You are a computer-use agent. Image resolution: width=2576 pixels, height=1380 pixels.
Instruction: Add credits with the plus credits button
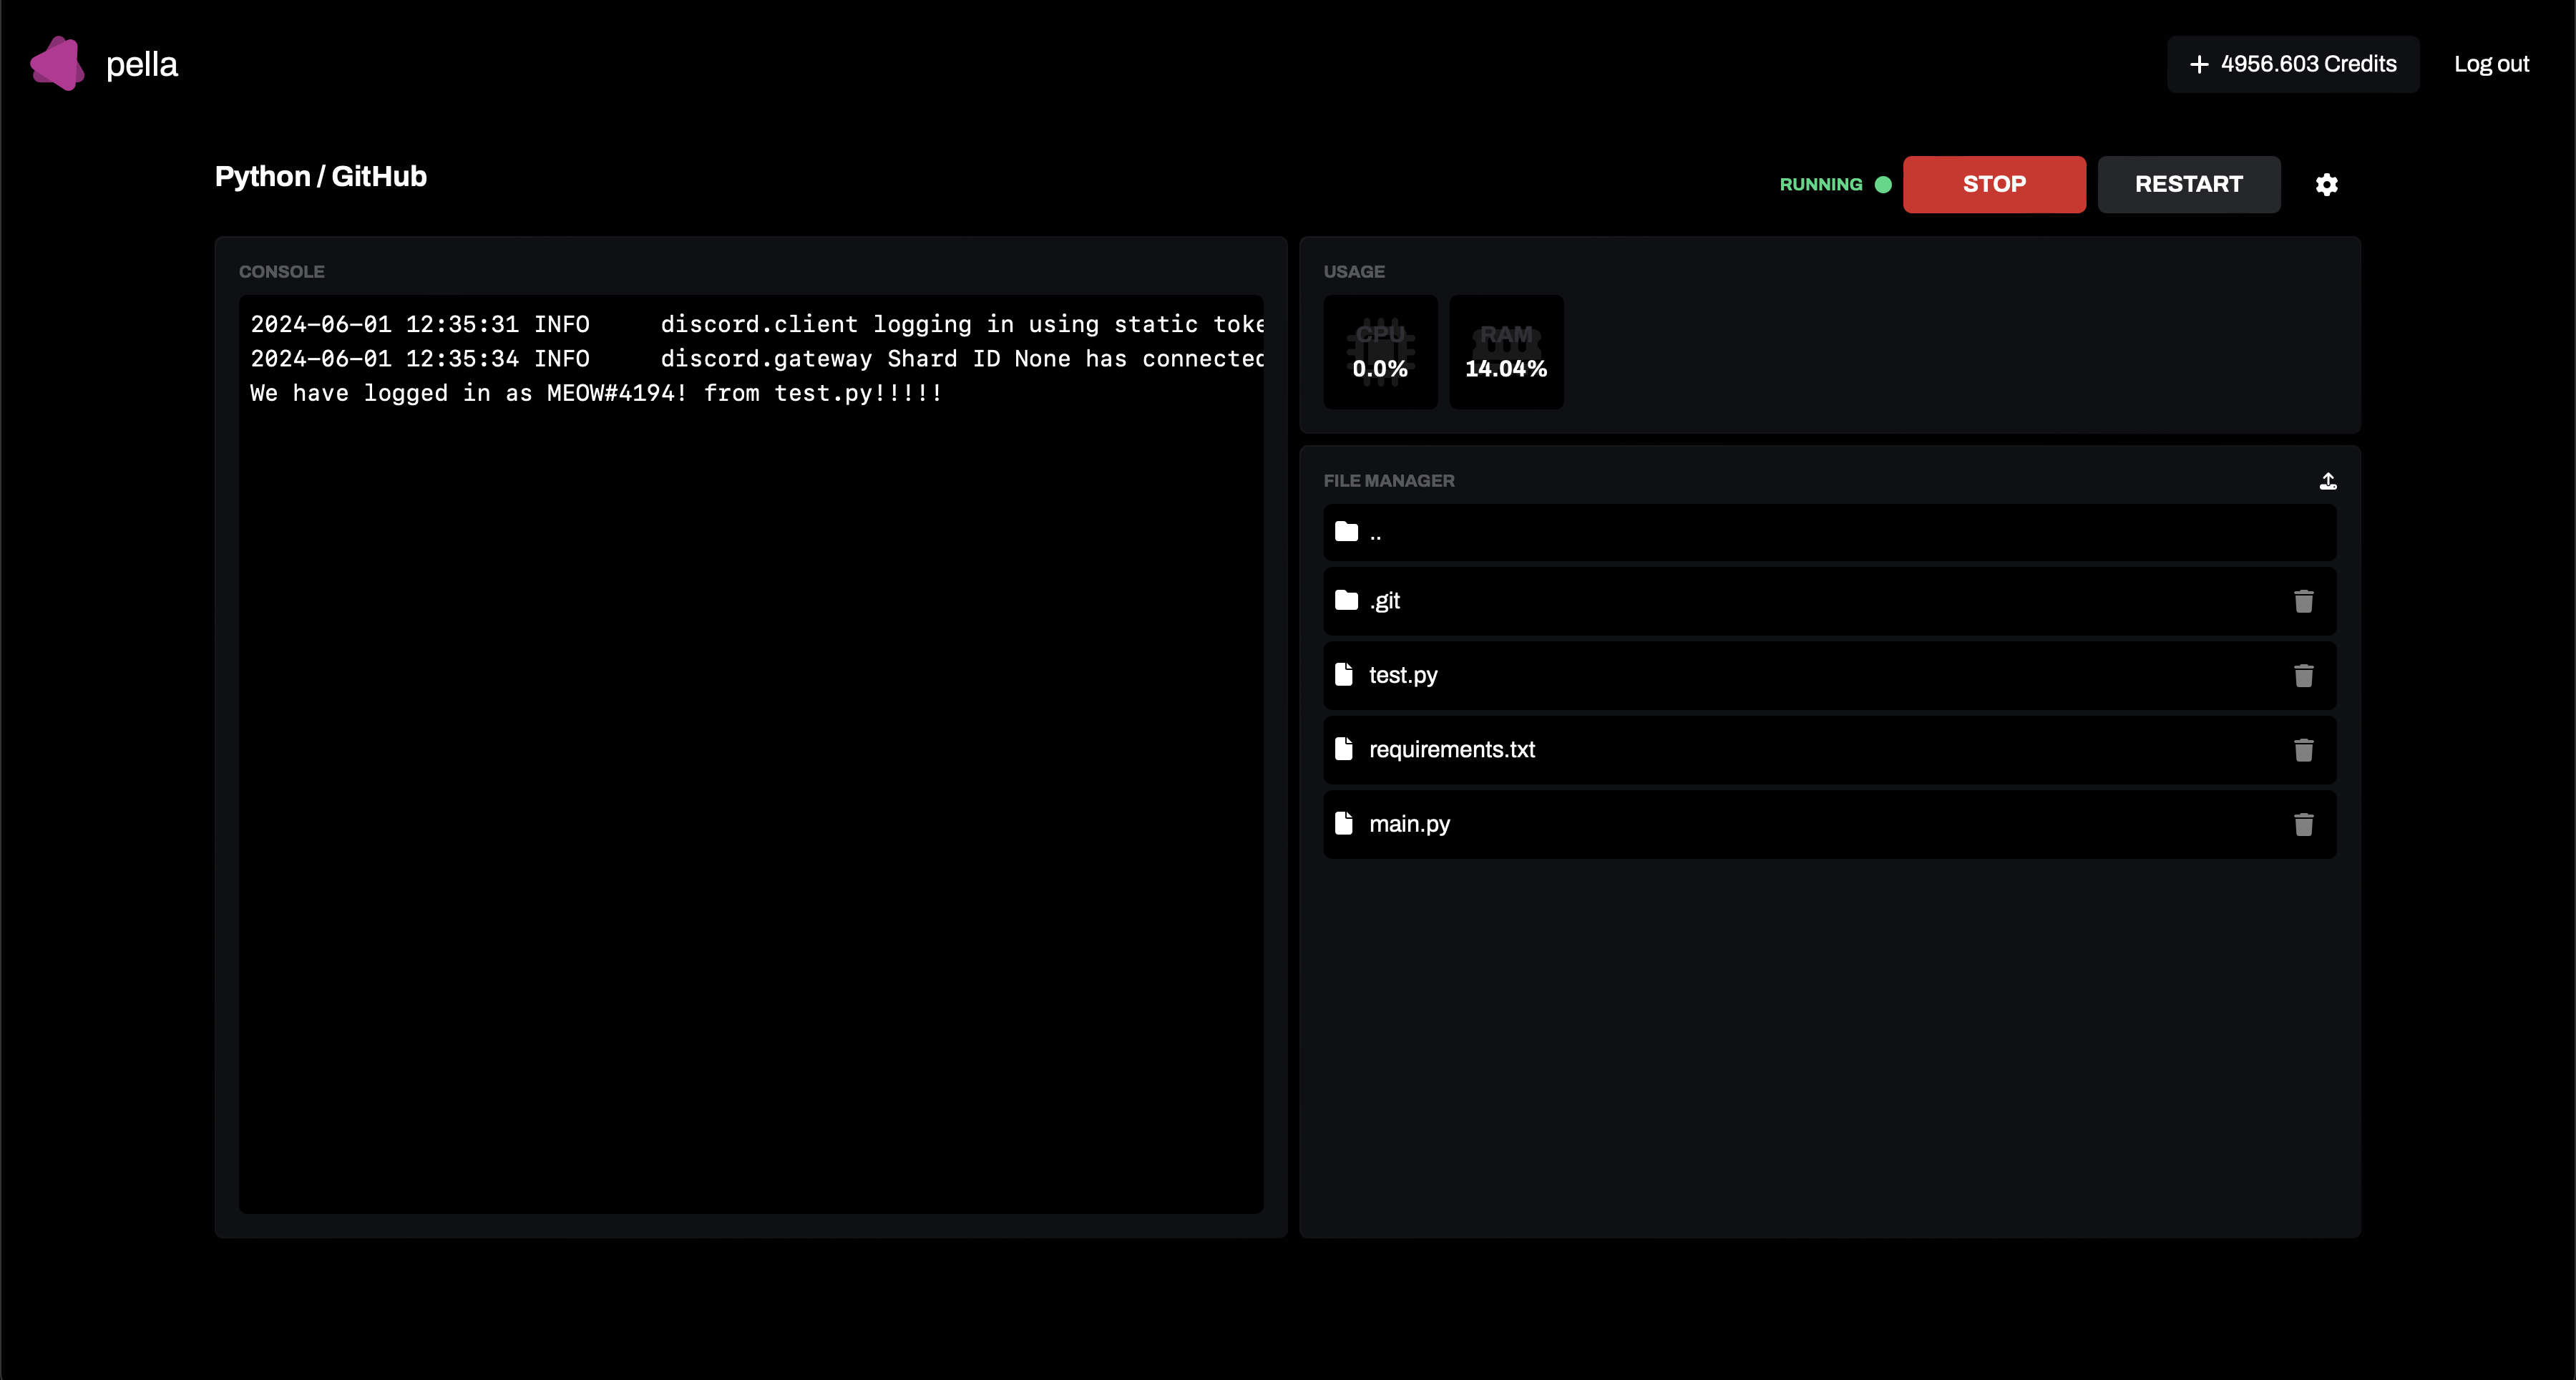coord(2292,63)
